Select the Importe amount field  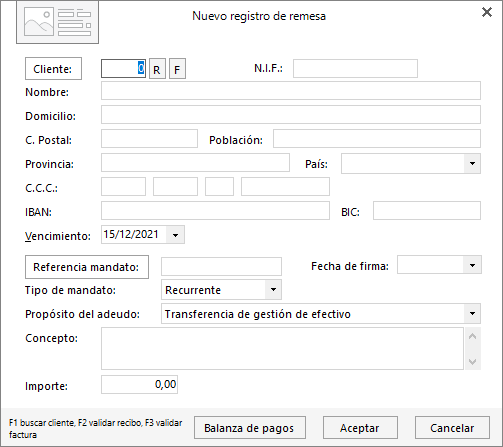tap(139, 384)
